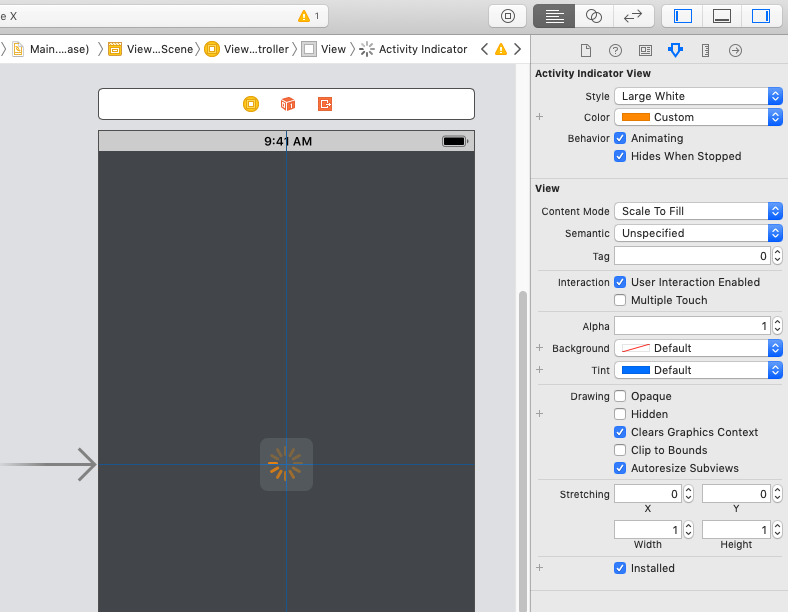
Task: Uncheck the Animating checkbox
Action: click(620, 139)
